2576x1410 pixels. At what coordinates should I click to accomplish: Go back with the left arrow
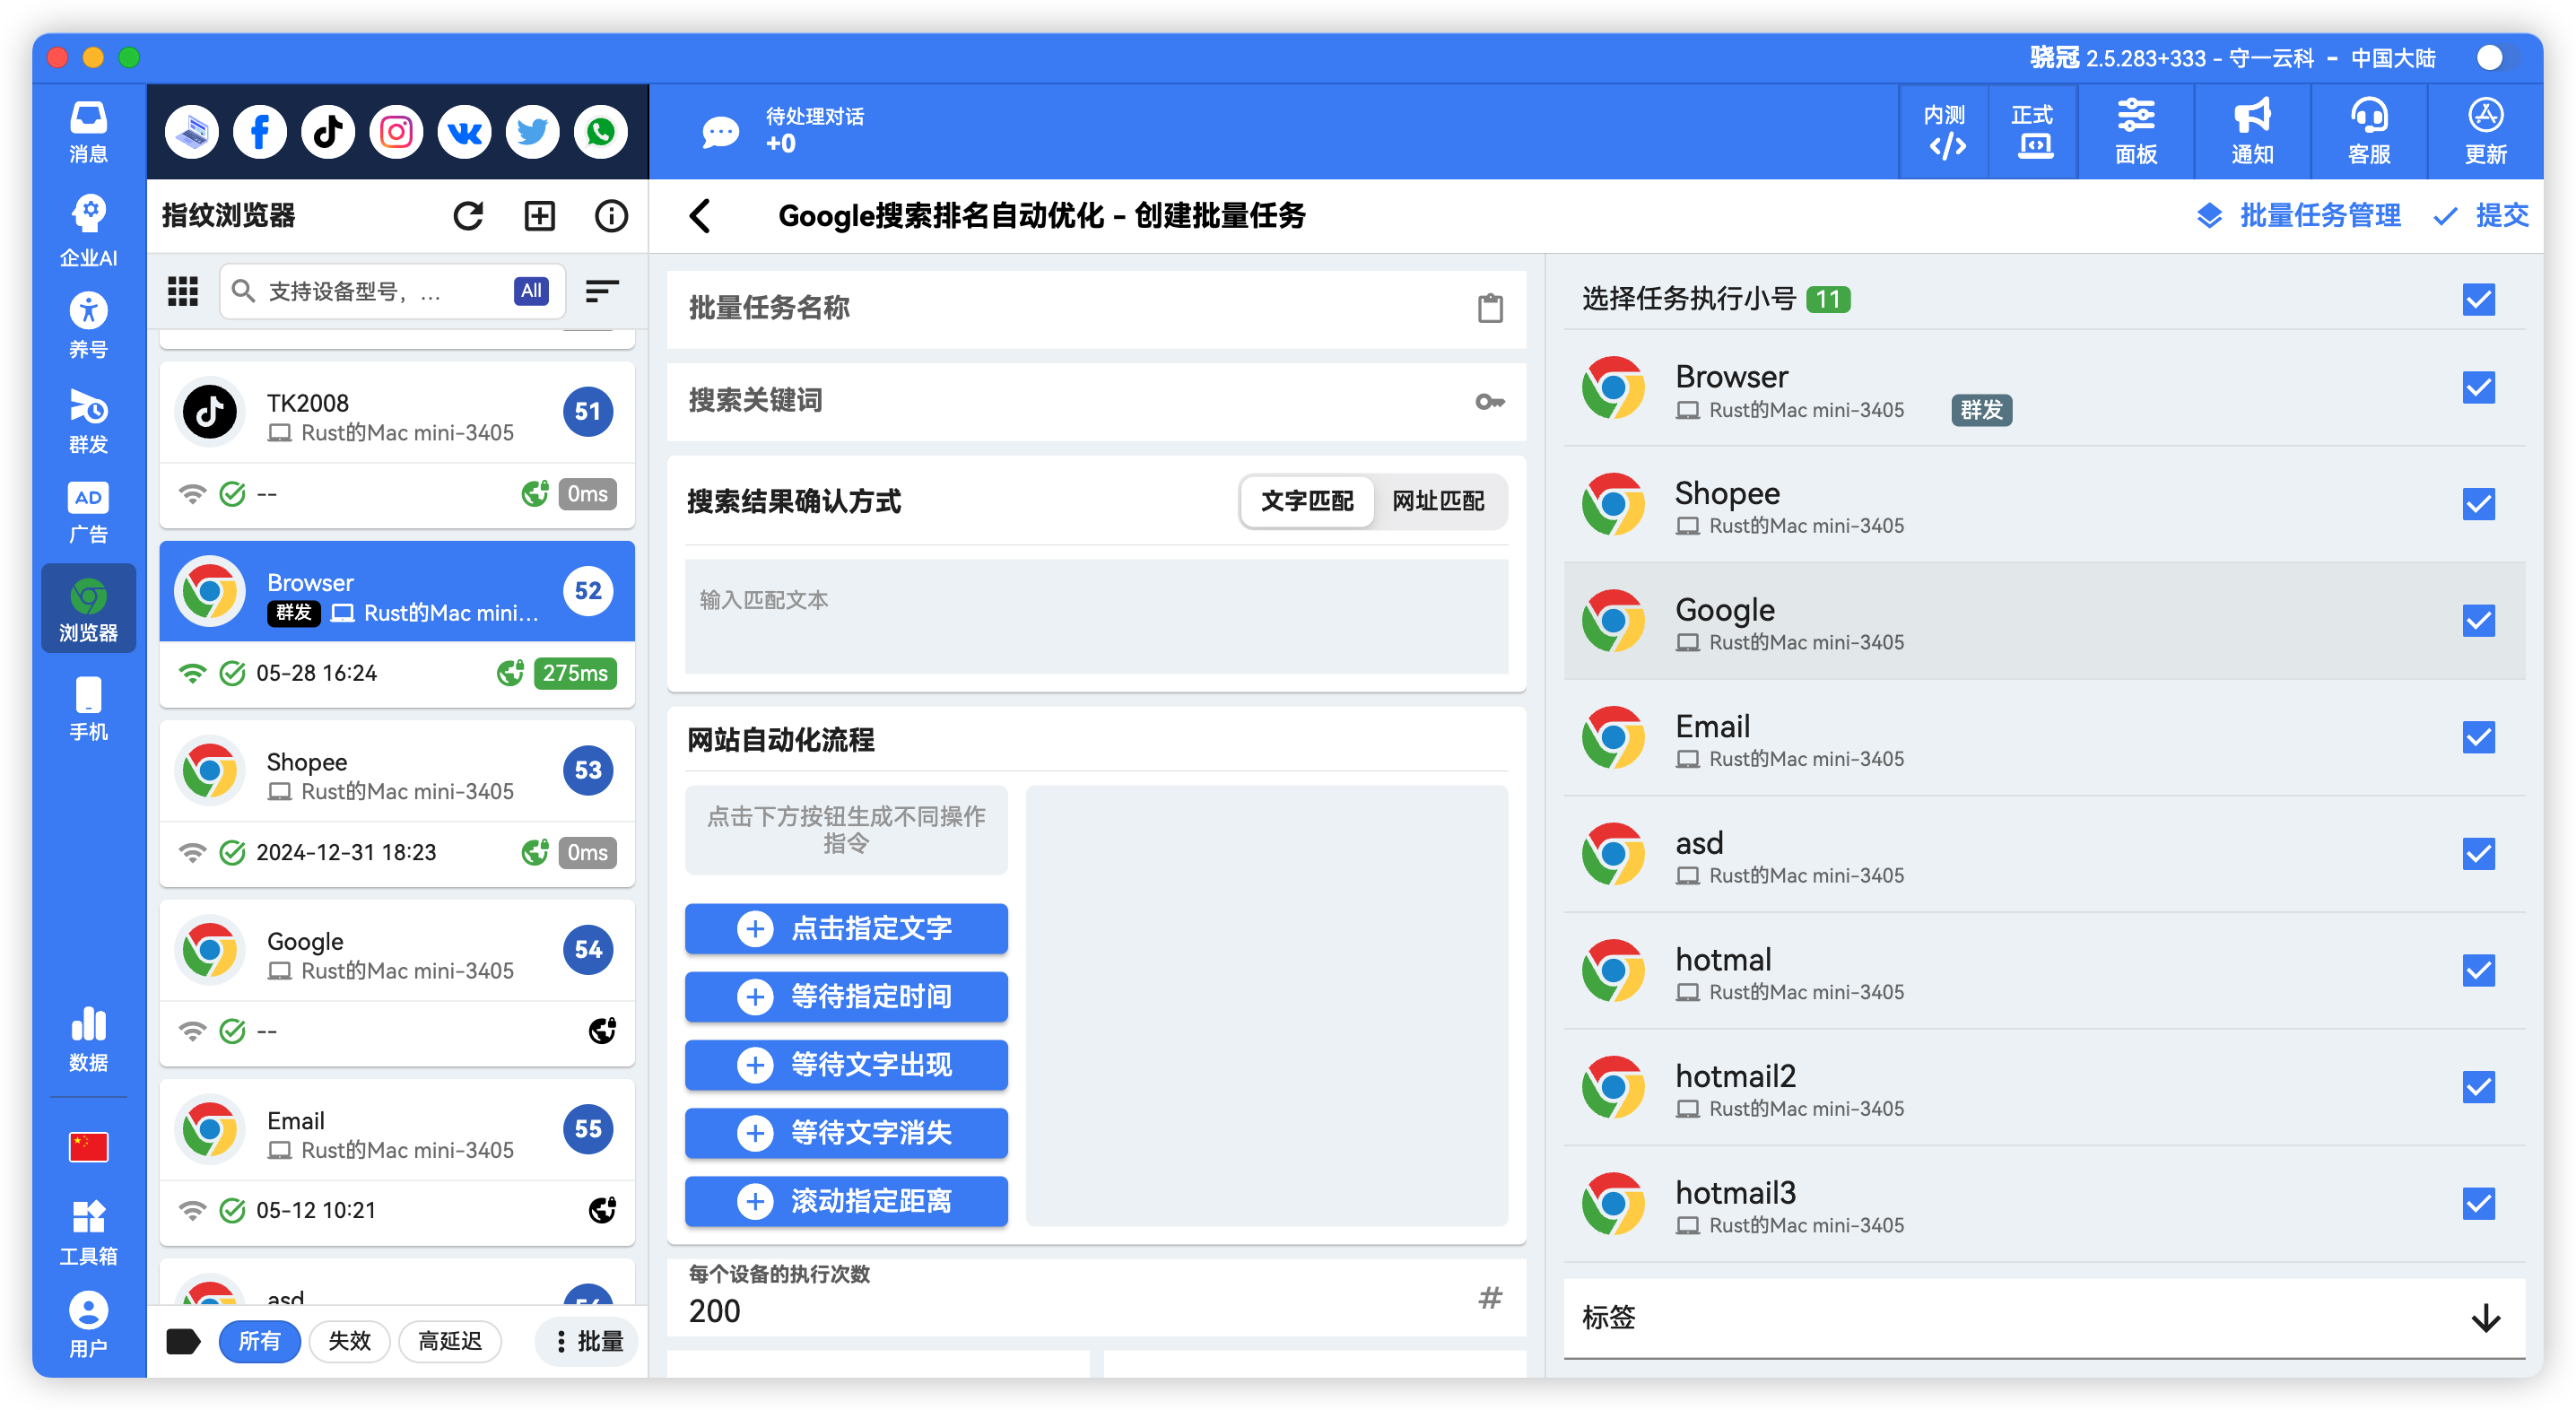(x=700, y=215)
